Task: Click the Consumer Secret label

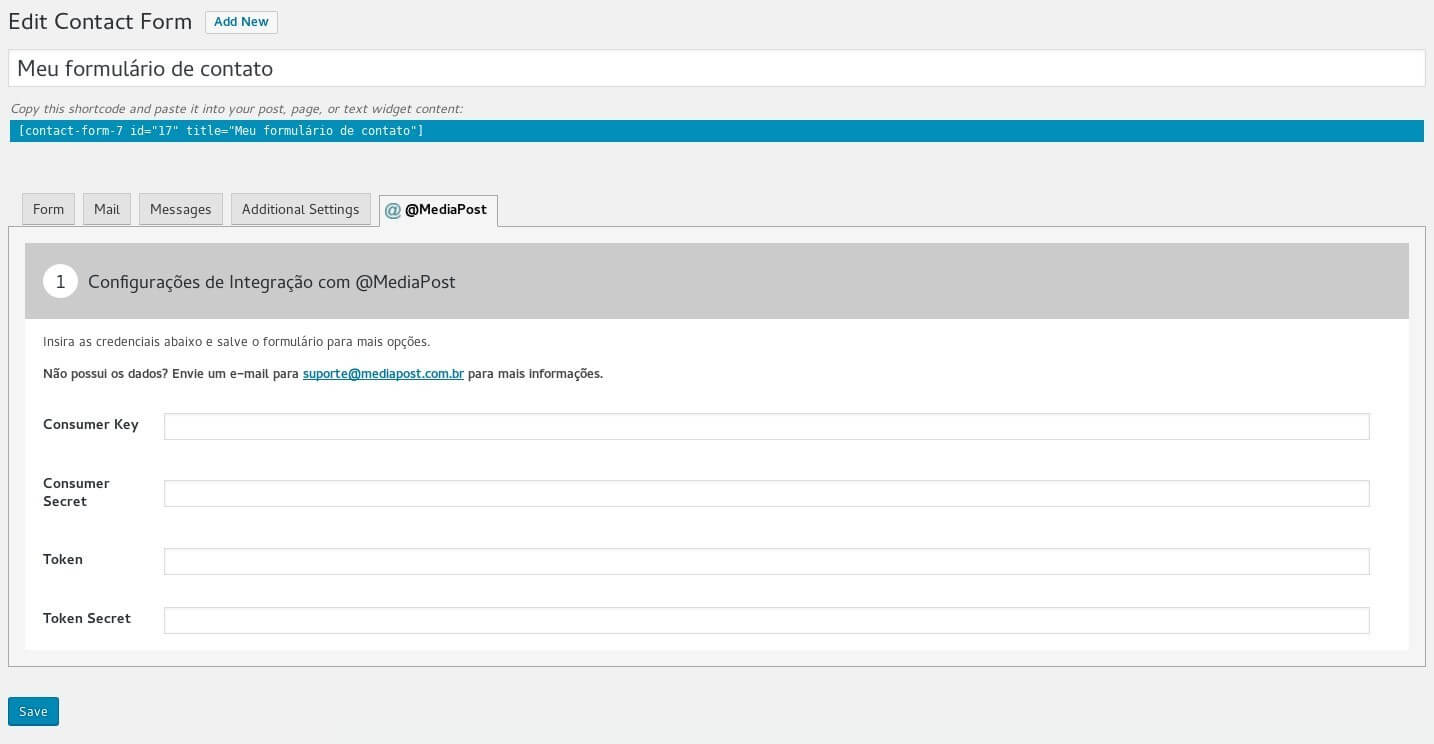Action: pos(76,492)
